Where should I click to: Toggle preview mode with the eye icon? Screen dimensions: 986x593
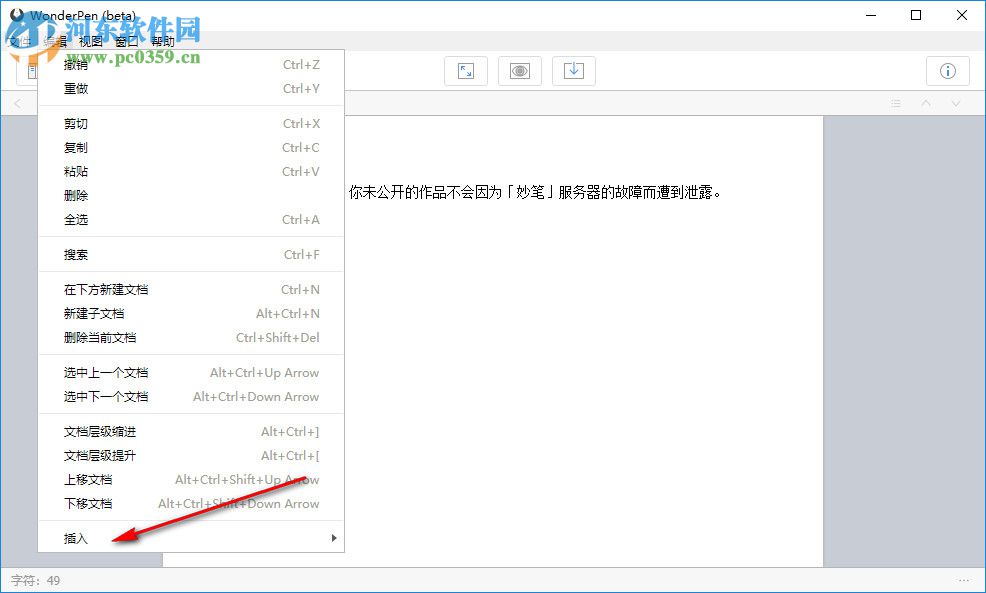[520, 70]
